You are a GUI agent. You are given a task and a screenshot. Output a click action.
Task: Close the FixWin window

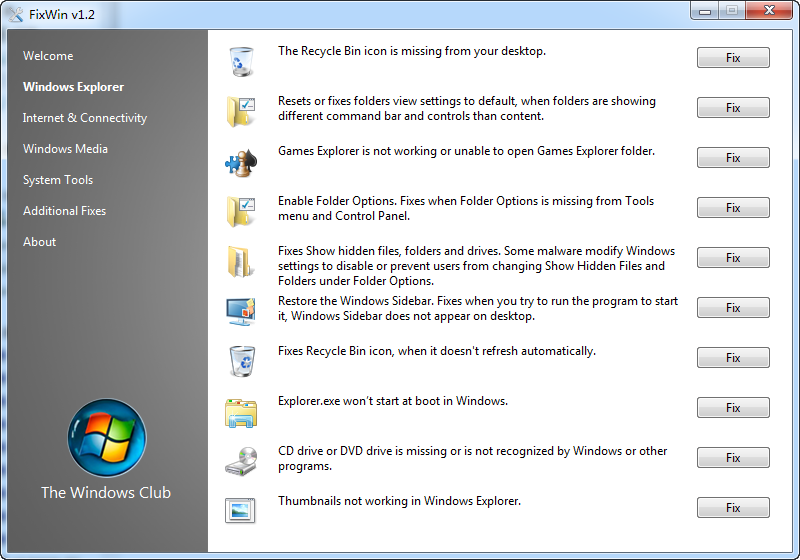coord(769,11)
